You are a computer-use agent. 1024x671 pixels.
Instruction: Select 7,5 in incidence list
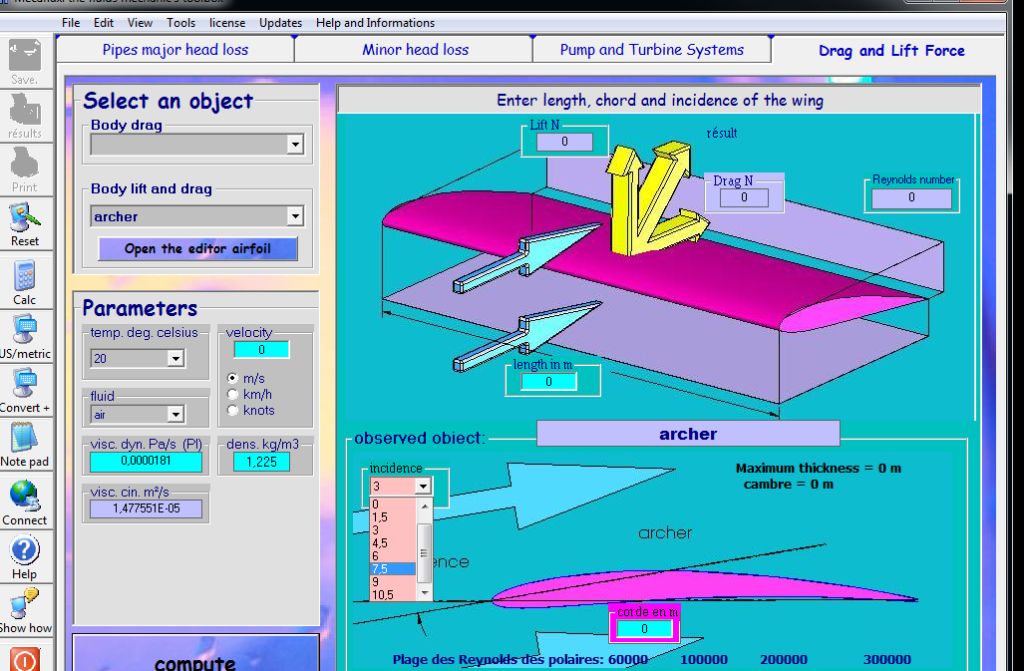point(390,568)
